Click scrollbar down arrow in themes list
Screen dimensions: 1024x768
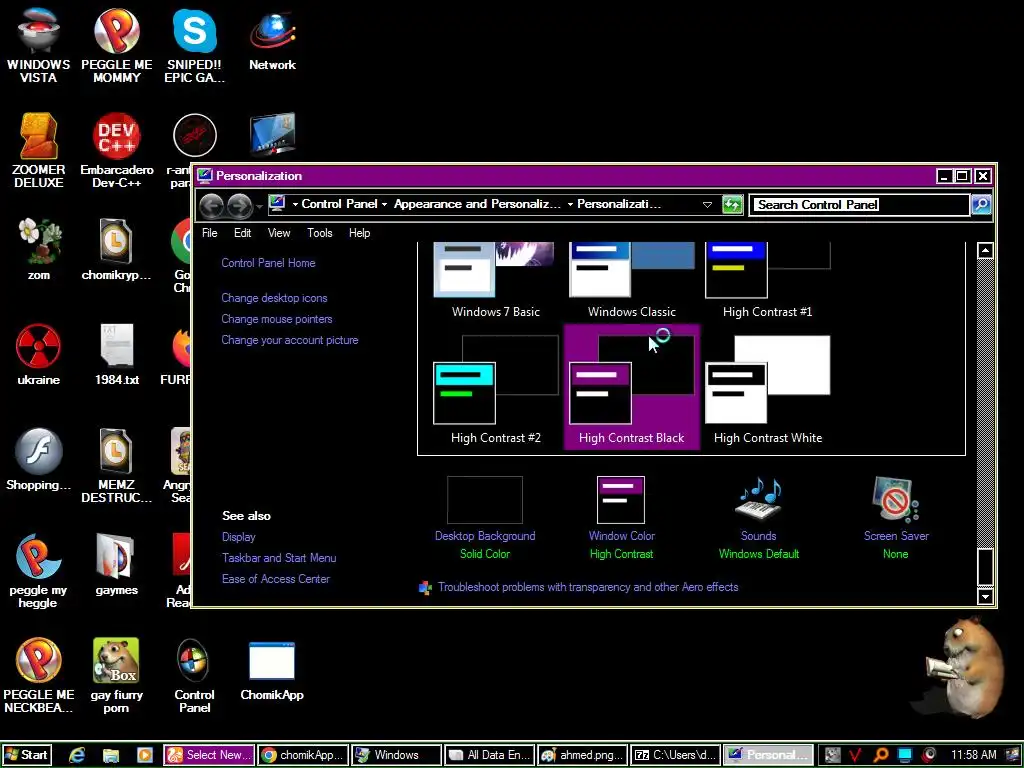pos(985,596)
